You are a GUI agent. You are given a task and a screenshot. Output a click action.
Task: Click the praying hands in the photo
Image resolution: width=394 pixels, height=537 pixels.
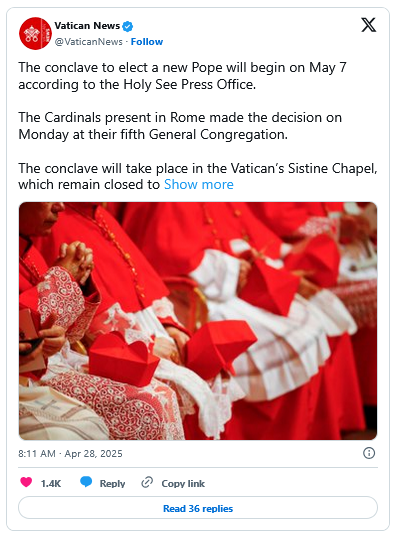point(76,260)
